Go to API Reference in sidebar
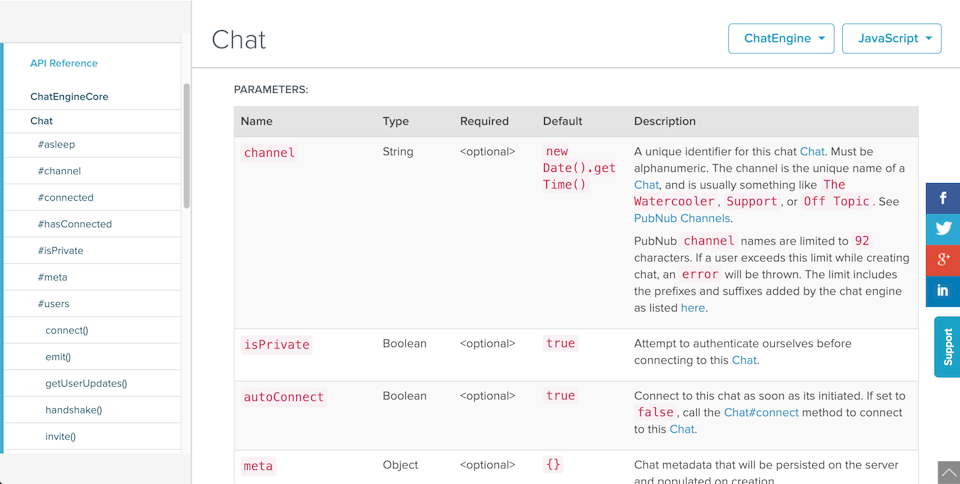The image size is (960, 484). tap(64, 63)
